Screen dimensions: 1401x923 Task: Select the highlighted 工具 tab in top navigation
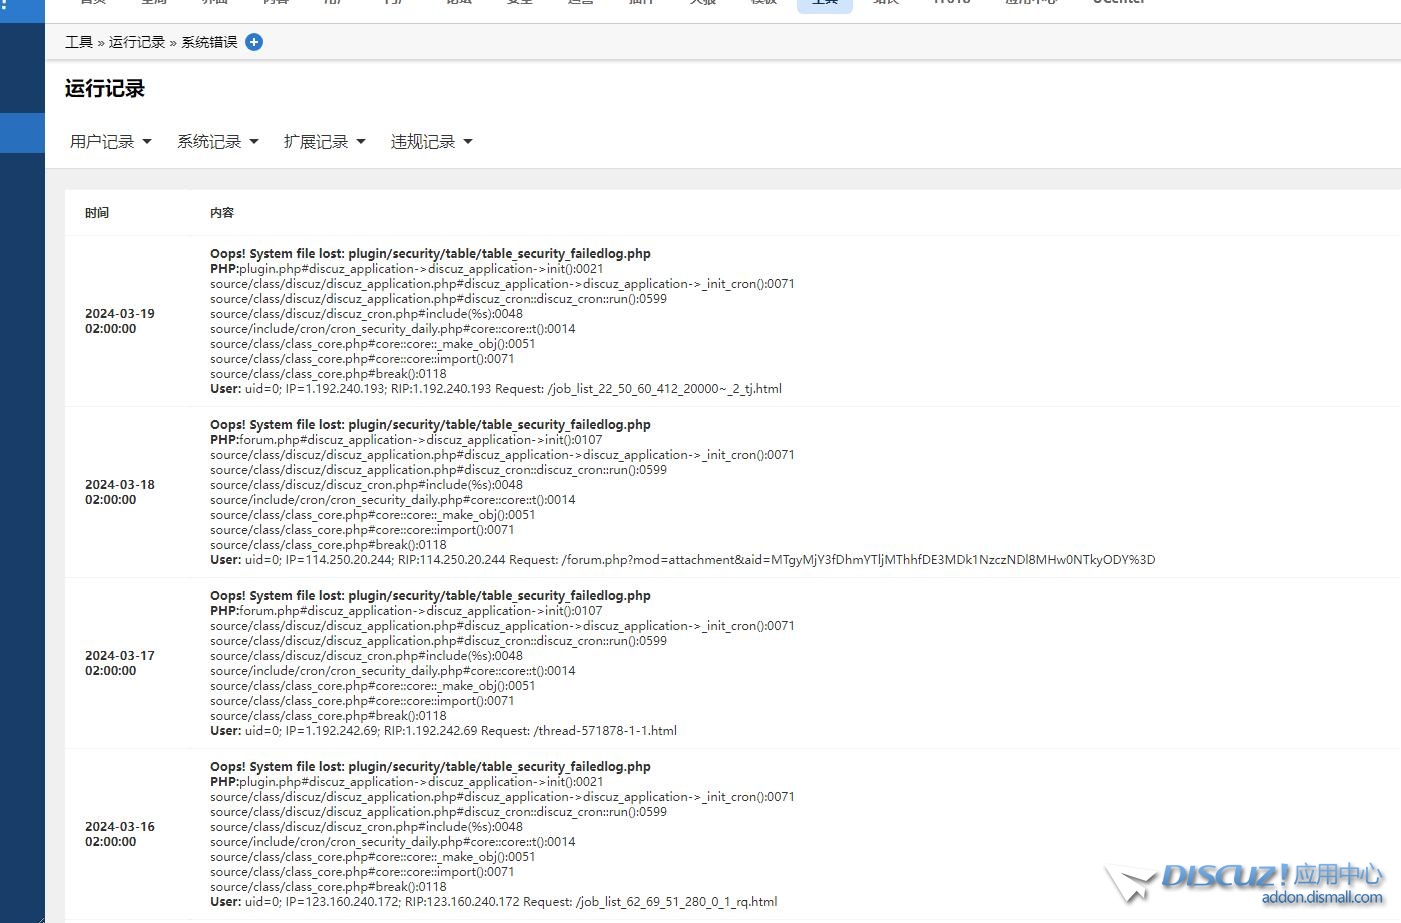point(824,3)
